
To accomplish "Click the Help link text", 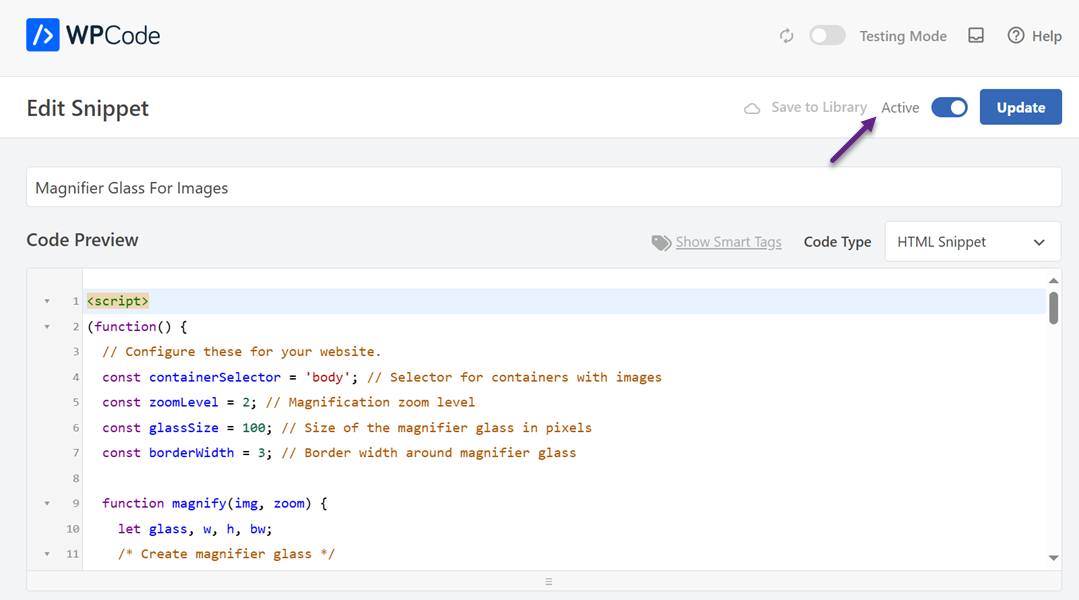I will [1046, 36].
